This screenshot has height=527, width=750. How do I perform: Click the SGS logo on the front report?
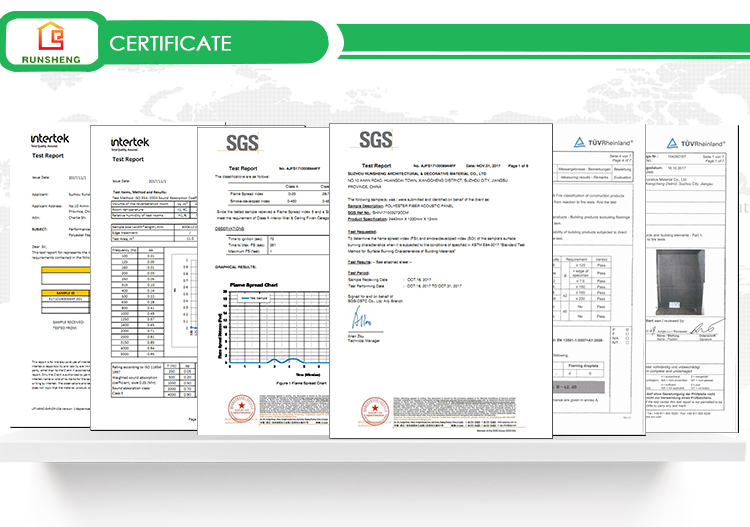pyautogui.click(x=375, y=138)
